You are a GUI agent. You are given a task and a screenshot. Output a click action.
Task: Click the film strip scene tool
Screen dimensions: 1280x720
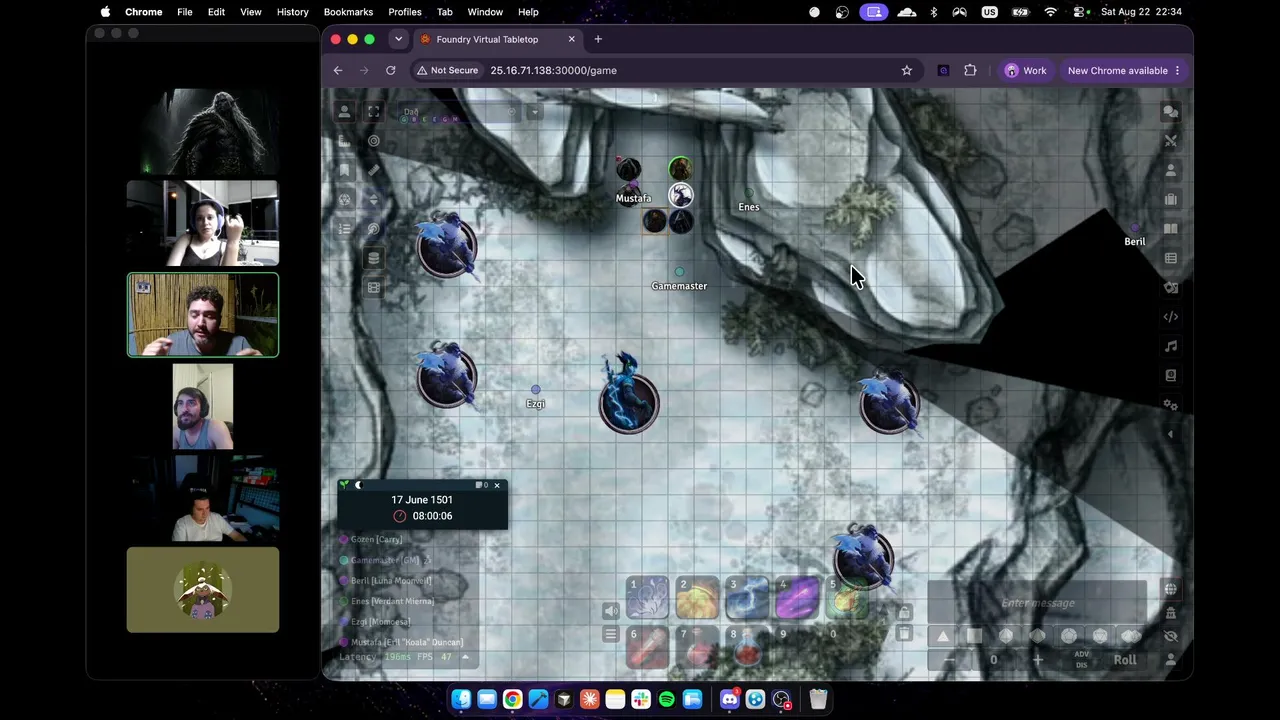tap(374, 287)
